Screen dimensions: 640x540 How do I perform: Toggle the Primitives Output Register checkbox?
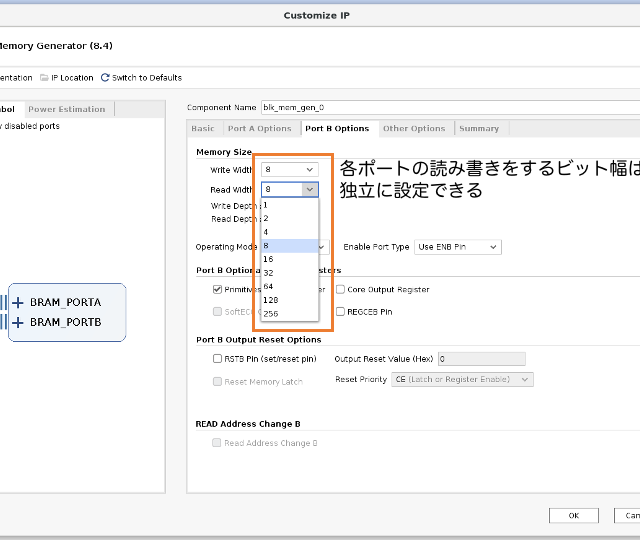pyautogui.click(x=217, y=289)
